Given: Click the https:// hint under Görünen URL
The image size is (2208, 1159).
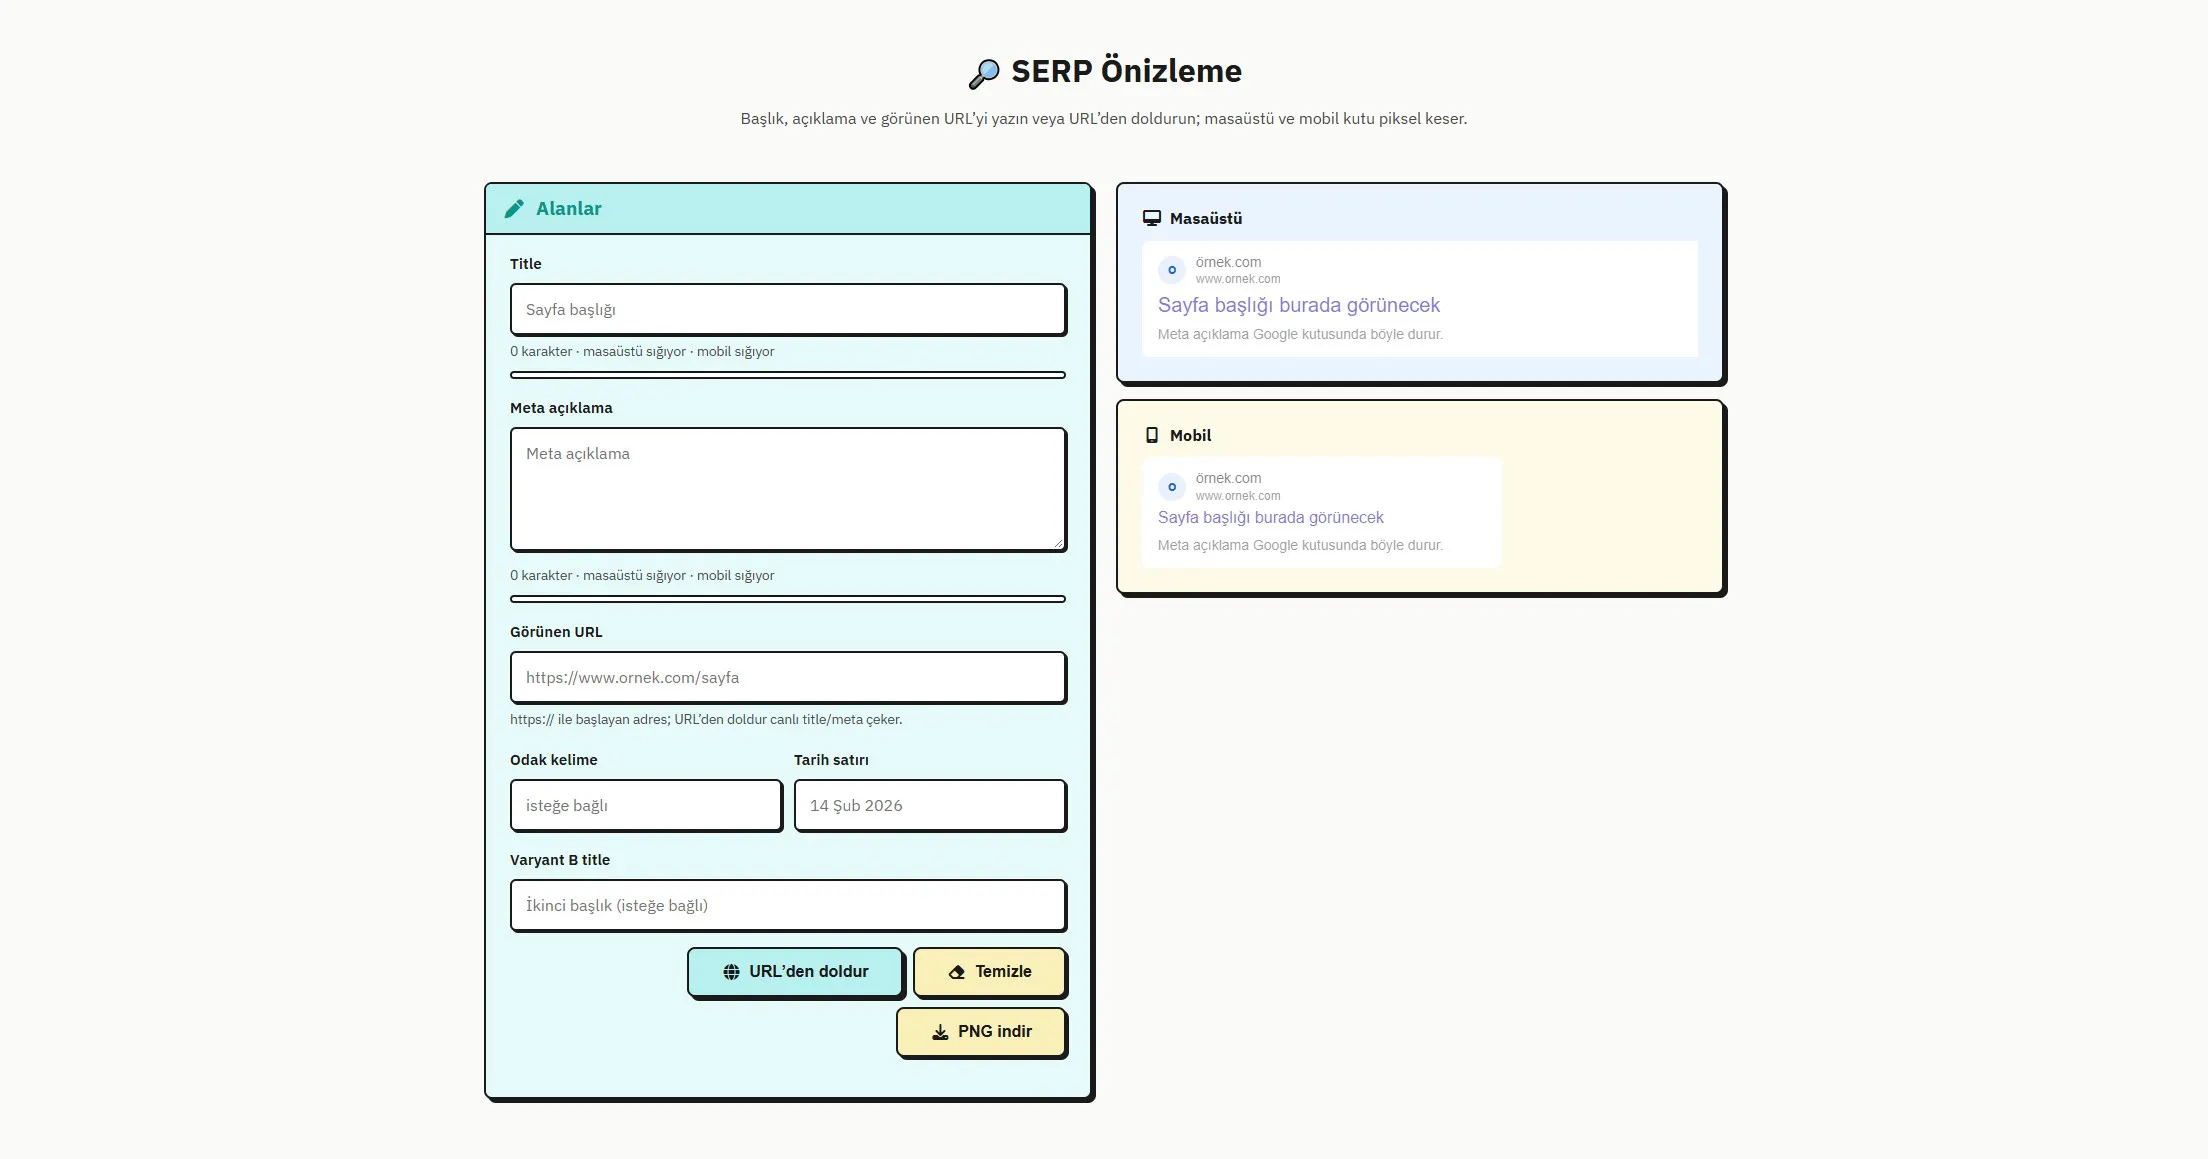Looking at the screenshot, I should tap(706, 719).
